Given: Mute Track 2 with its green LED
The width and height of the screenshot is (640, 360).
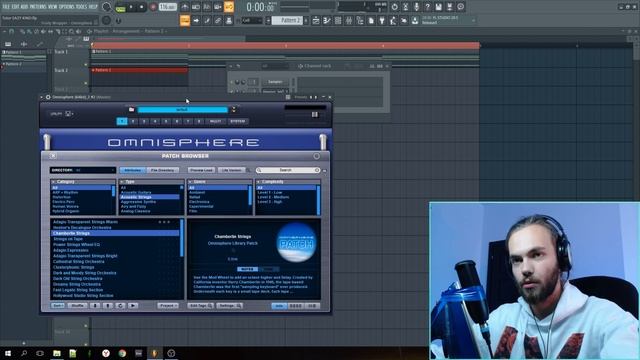Looking at the screenshot, I should click(86, 83).
